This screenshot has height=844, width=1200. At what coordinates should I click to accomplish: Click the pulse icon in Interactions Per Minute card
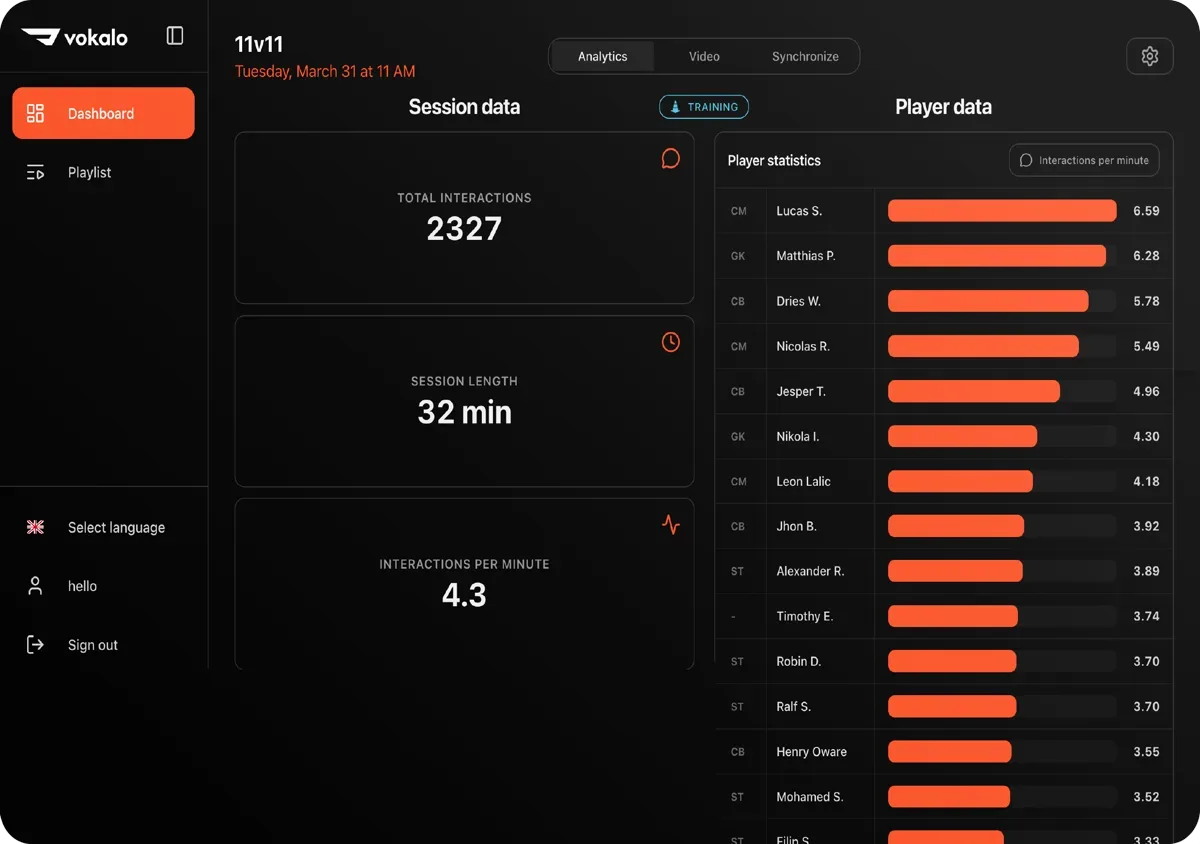point(671,525)
